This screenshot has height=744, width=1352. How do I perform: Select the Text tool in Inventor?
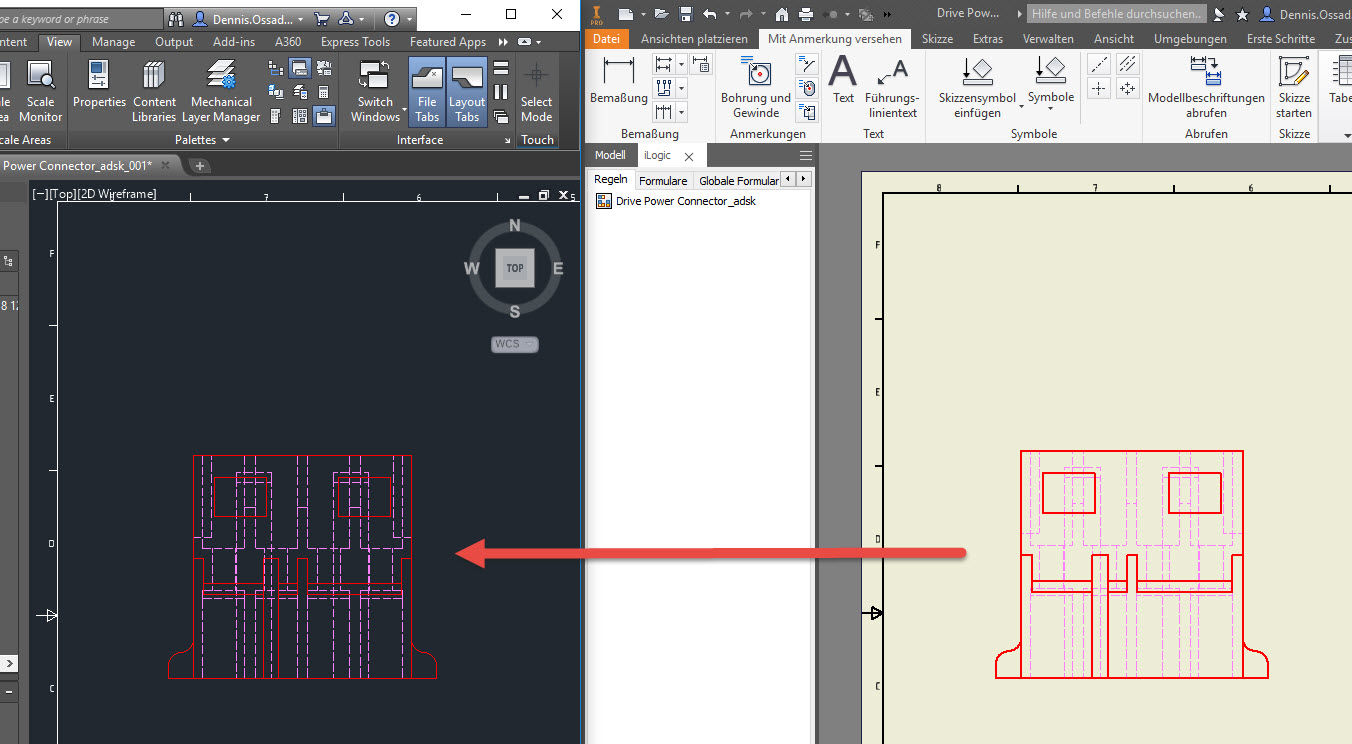(844, 81)
